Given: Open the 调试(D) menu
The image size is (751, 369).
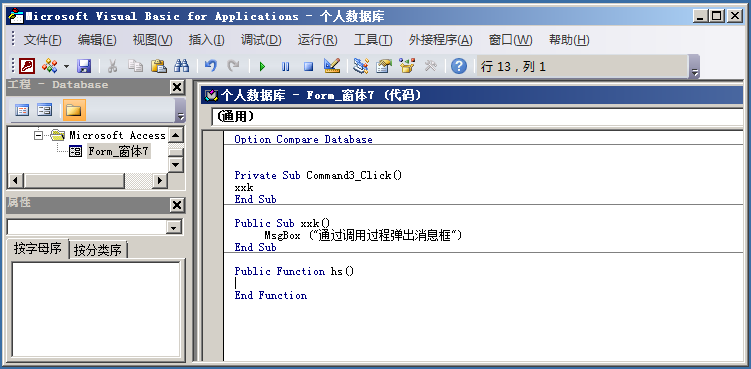Looking at the screenshot, I should pos(261,40).
